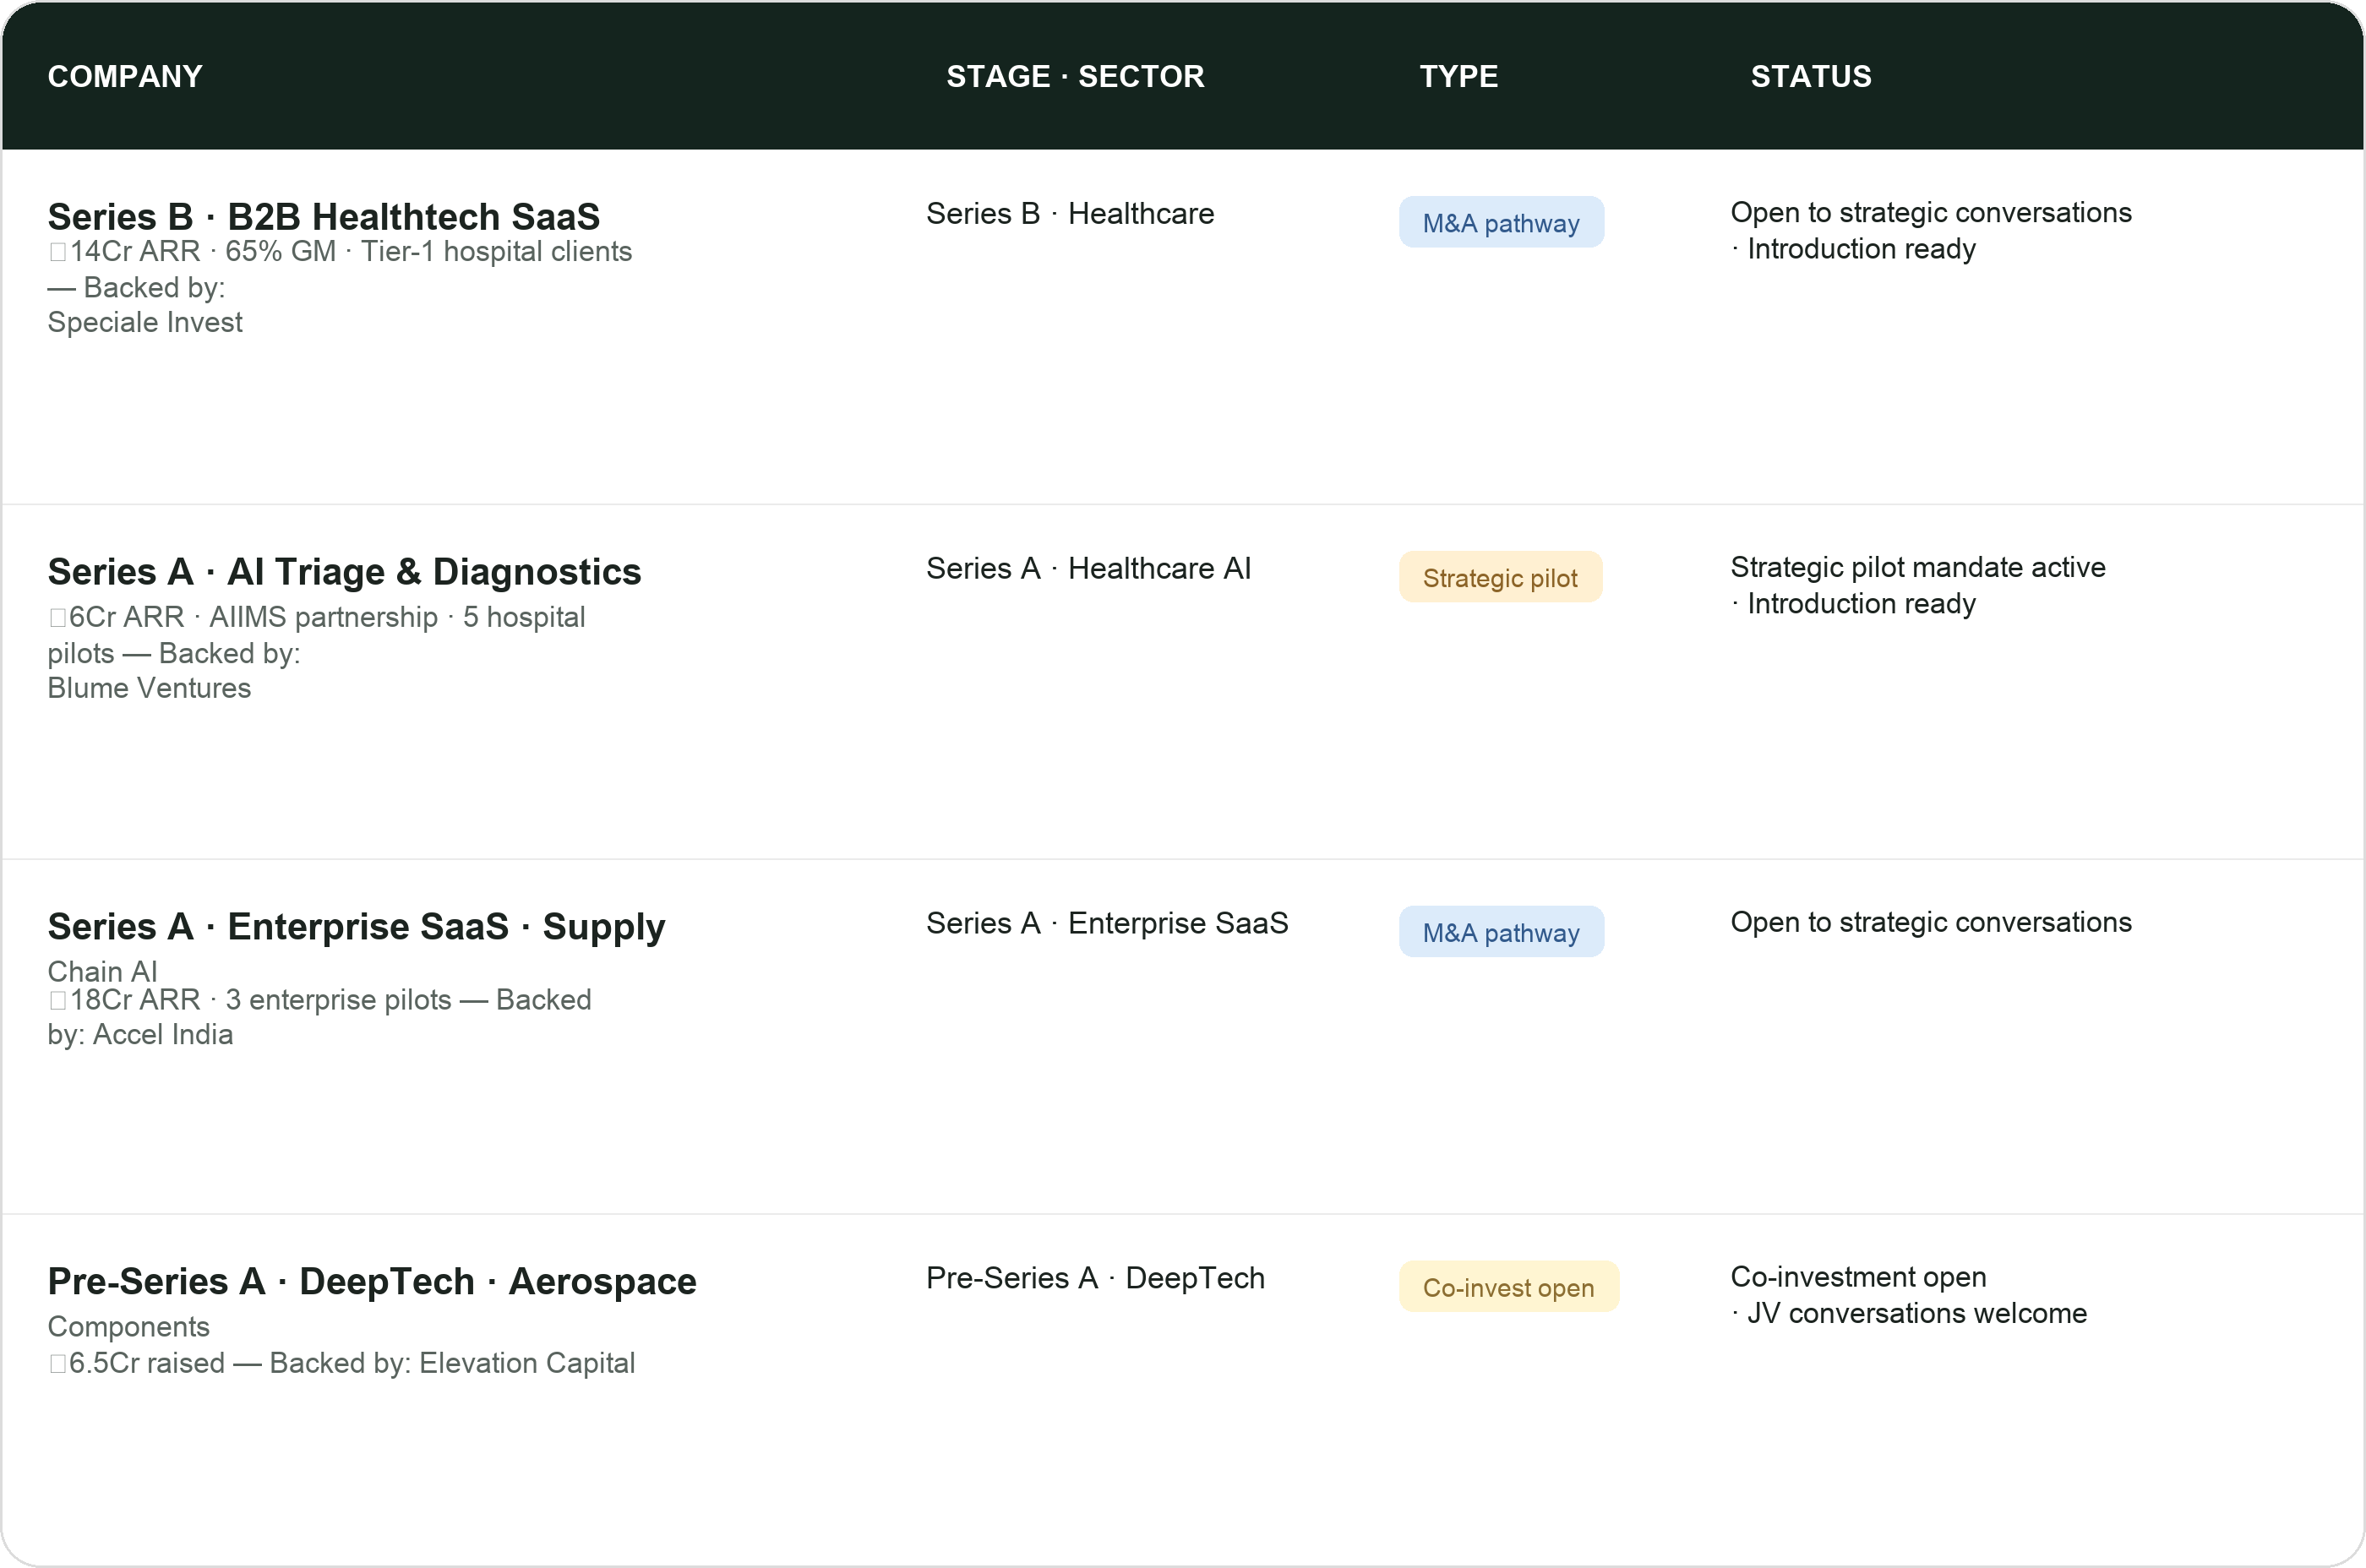The height and width of the screenshot is (1568, 2366).
Task: Click the STAGE · SECTOR column header
Action: (1075, 76)
